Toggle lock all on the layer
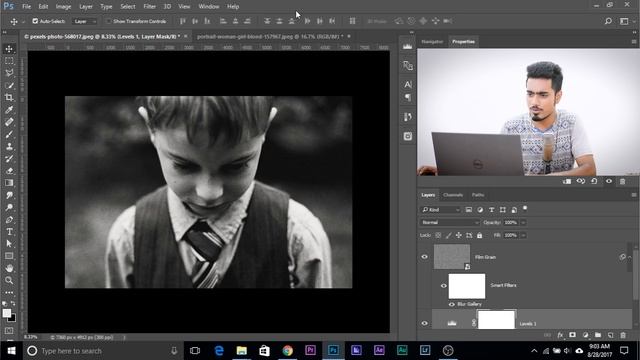Viewport: 640px width, 360px height. (x=480, y=236)
